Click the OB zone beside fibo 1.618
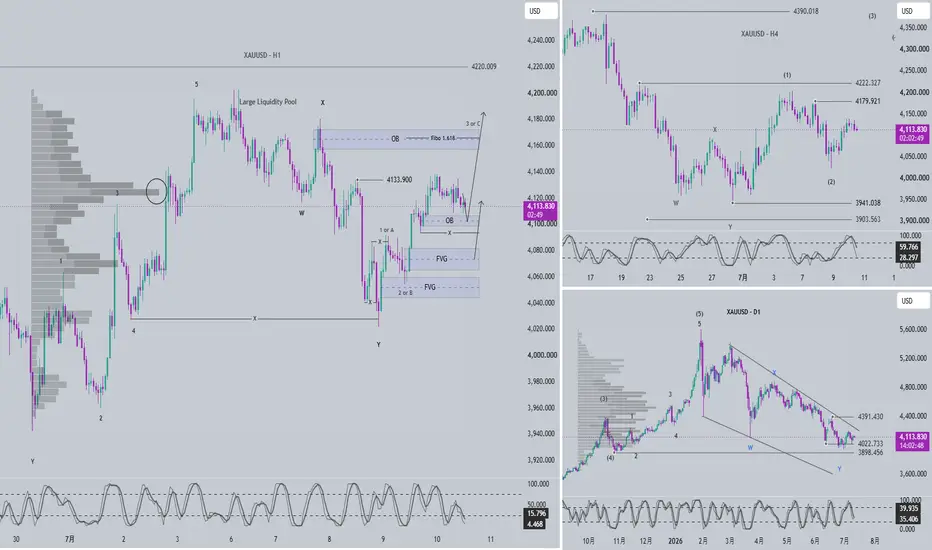The image size is (932, 550). pos(396,139)
